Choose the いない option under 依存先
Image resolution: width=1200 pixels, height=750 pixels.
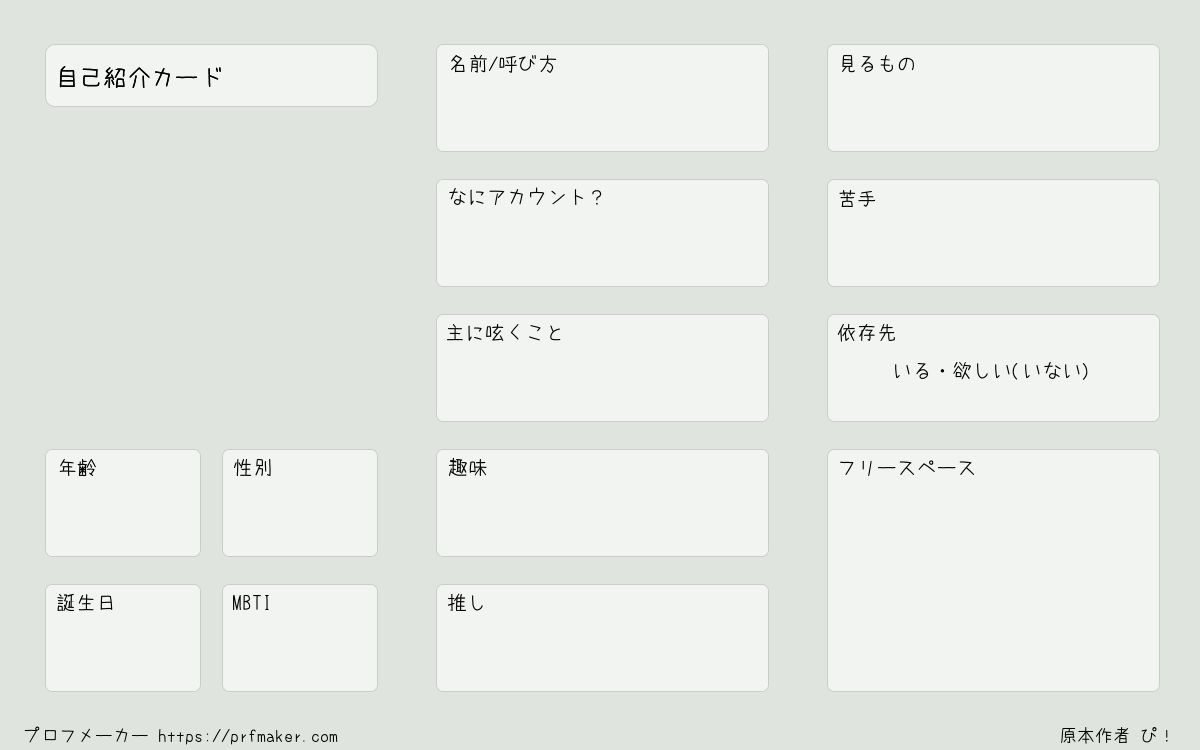(1050, 371)
